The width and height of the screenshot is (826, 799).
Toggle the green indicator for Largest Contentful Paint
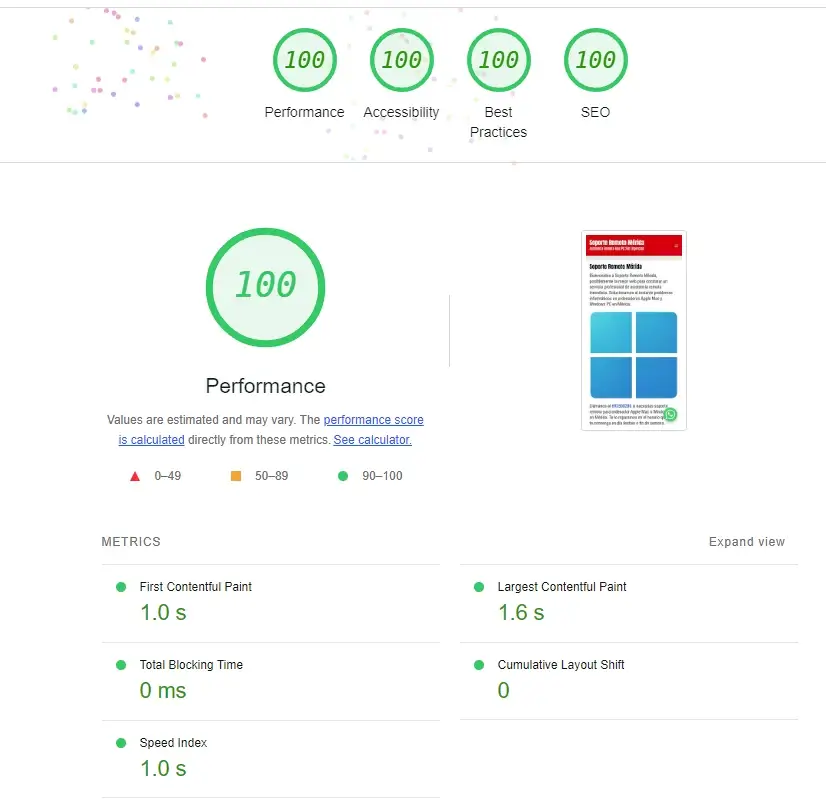click(x=480, y=587)
